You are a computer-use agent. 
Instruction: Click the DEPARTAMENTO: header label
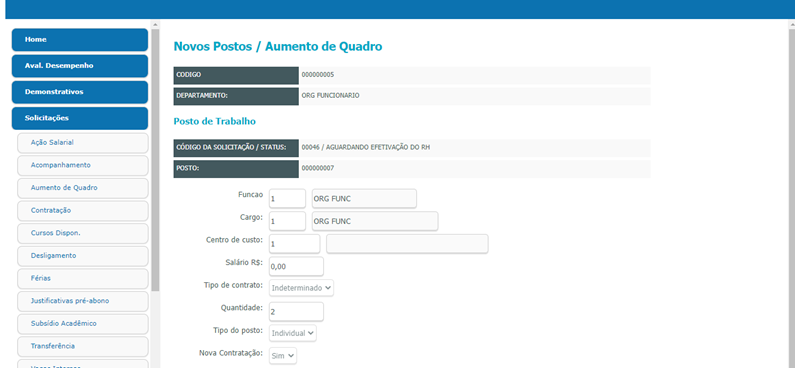coord(202,95)
